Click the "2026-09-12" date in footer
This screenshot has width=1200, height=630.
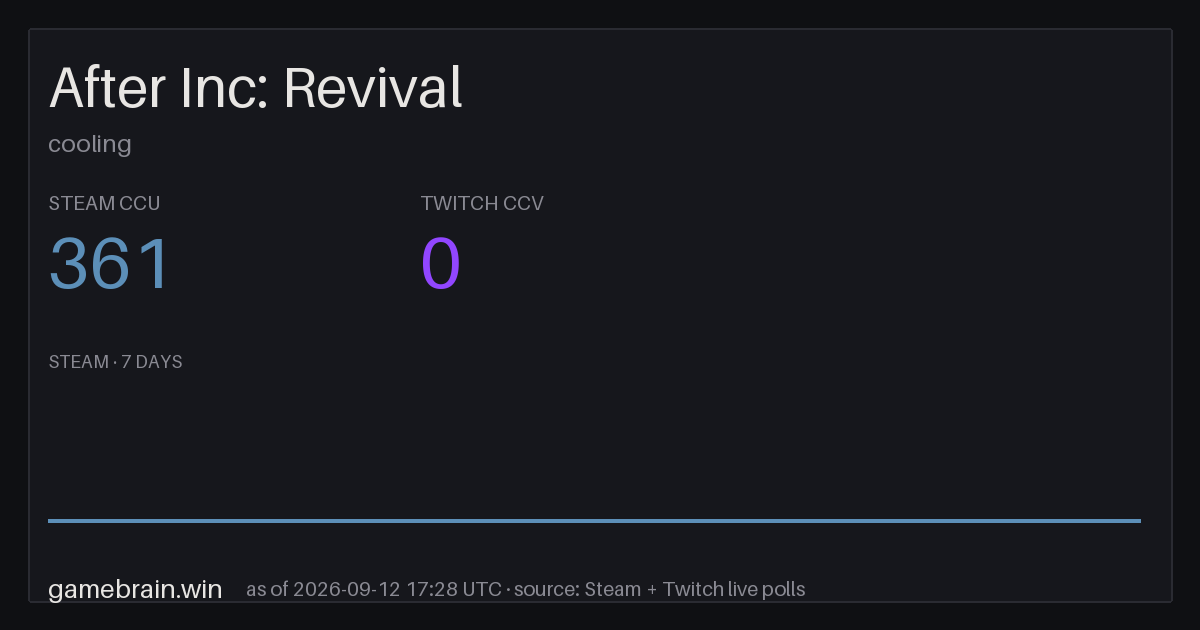(x=347, y=589)
